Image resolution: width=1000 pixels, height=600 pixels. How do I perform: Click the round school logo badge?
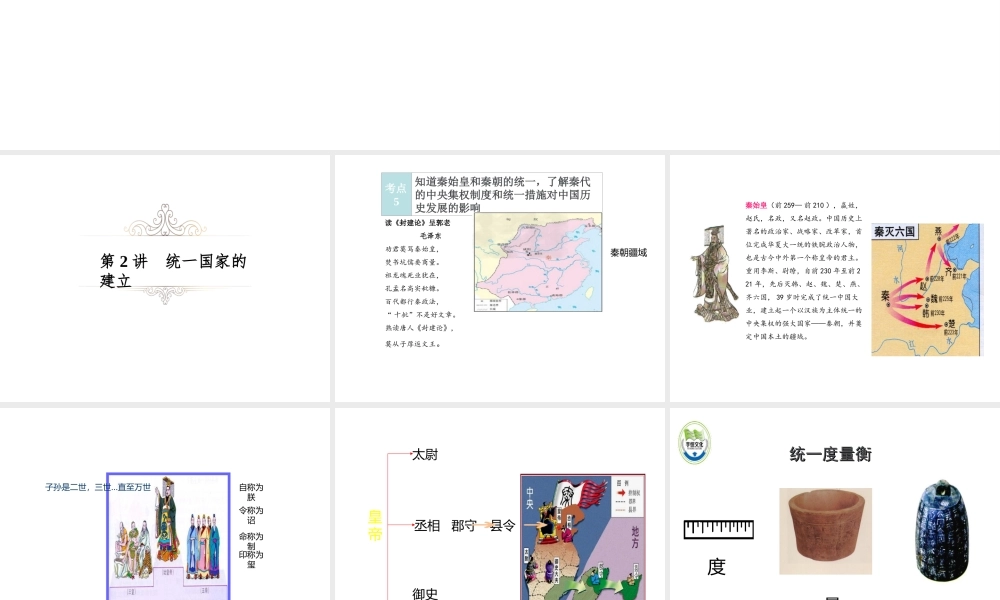694,443
